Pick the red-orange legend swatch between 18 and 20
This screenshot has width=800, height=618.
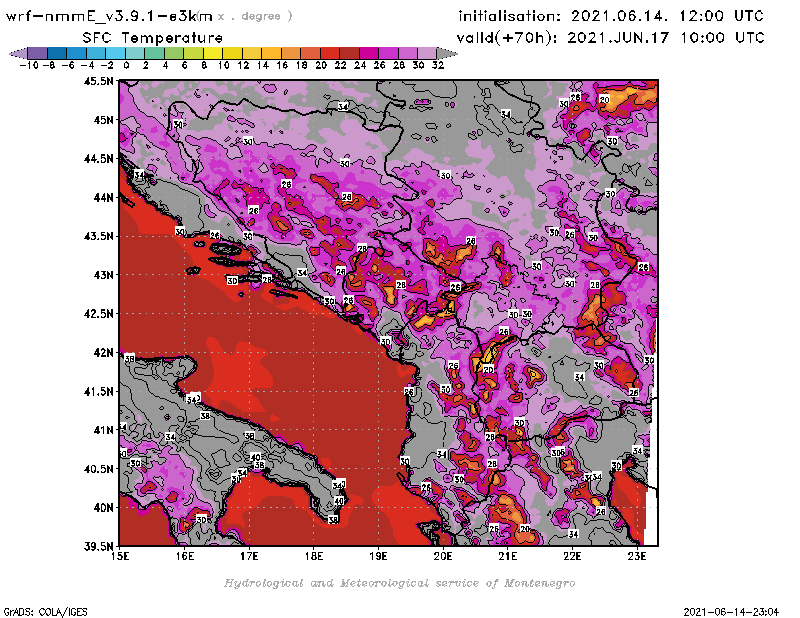coord(311,53)
